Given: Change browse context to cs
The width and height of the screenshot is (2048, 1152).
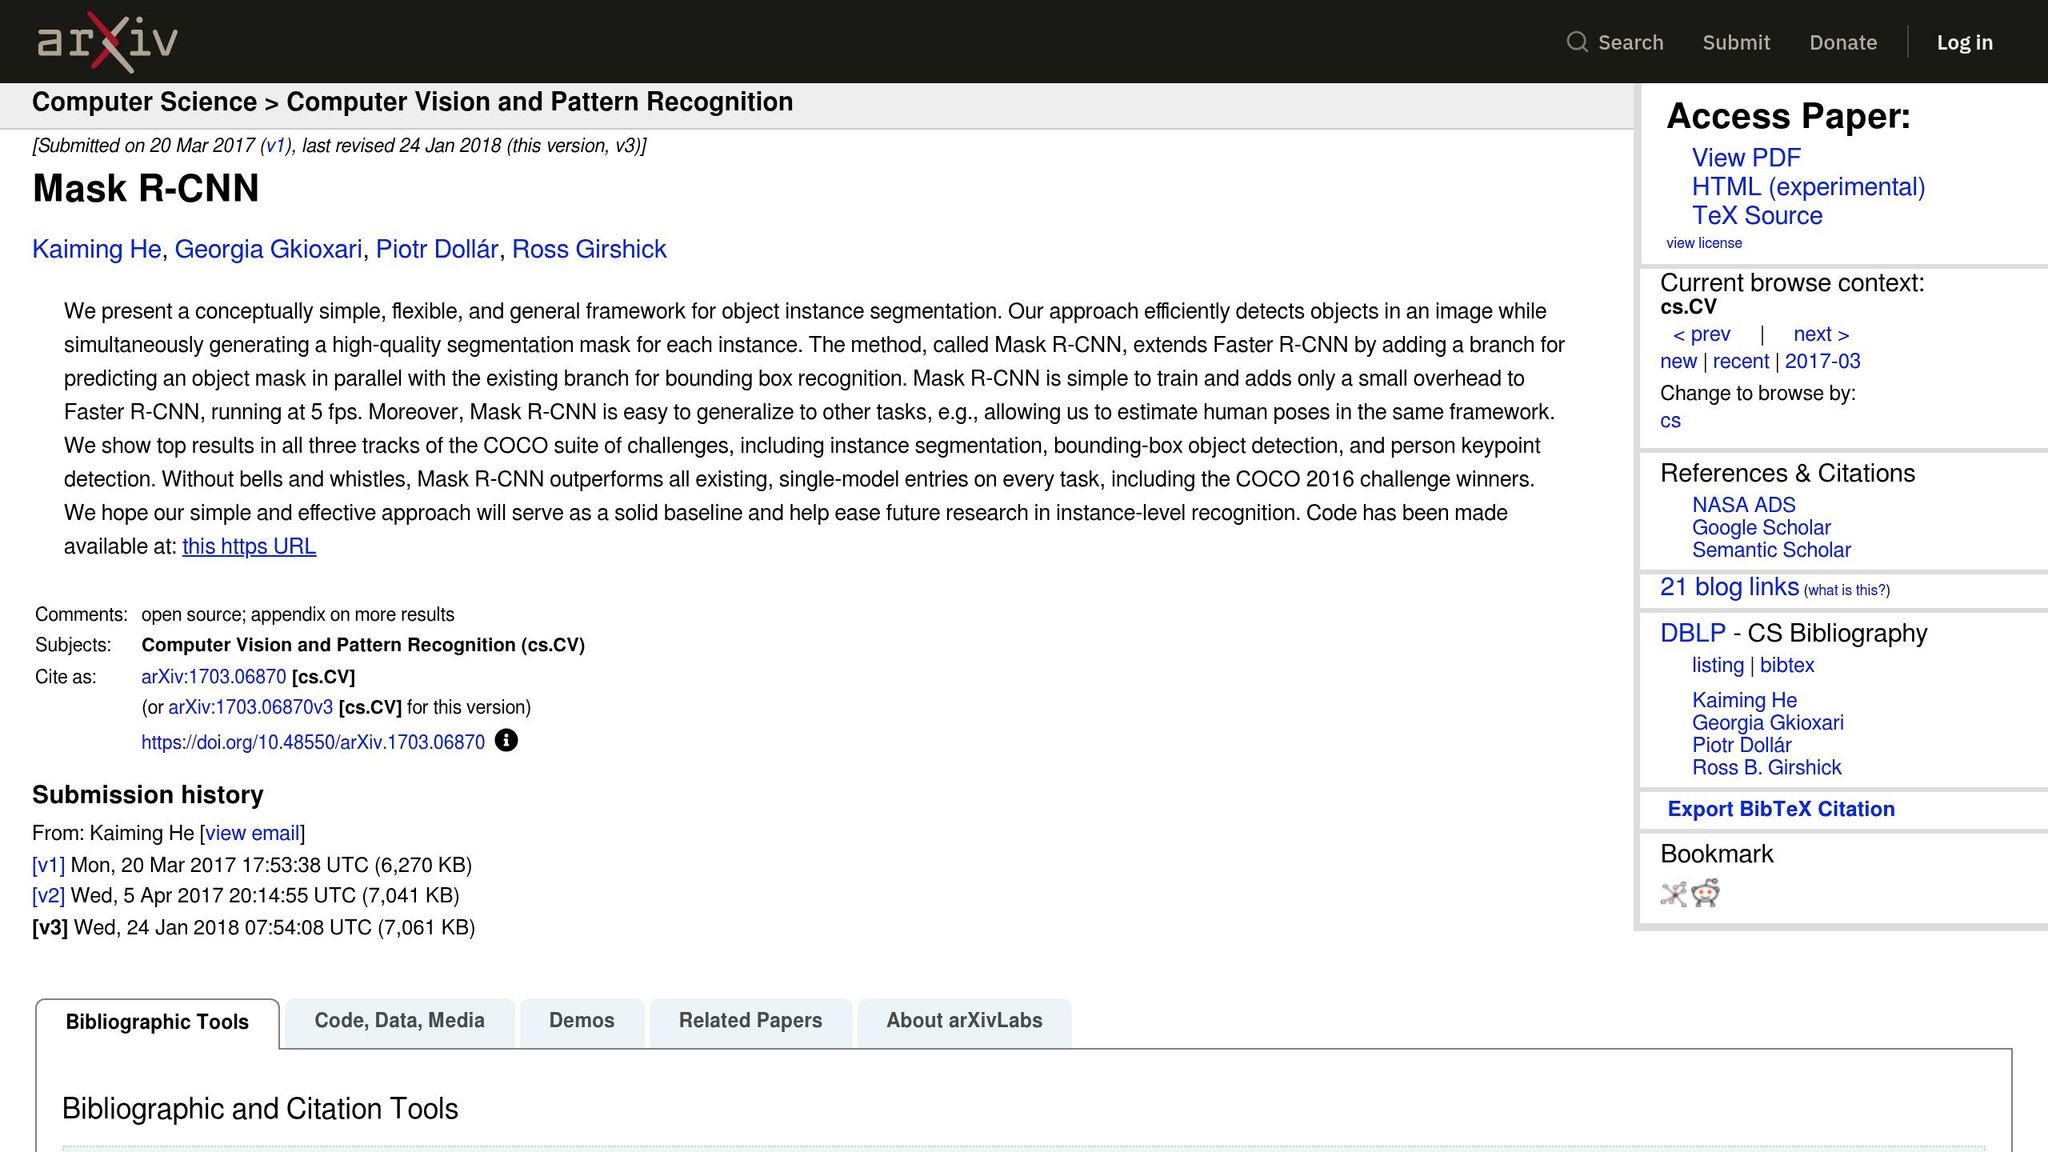Looking at the screenshot, I should click(1670, 421).
